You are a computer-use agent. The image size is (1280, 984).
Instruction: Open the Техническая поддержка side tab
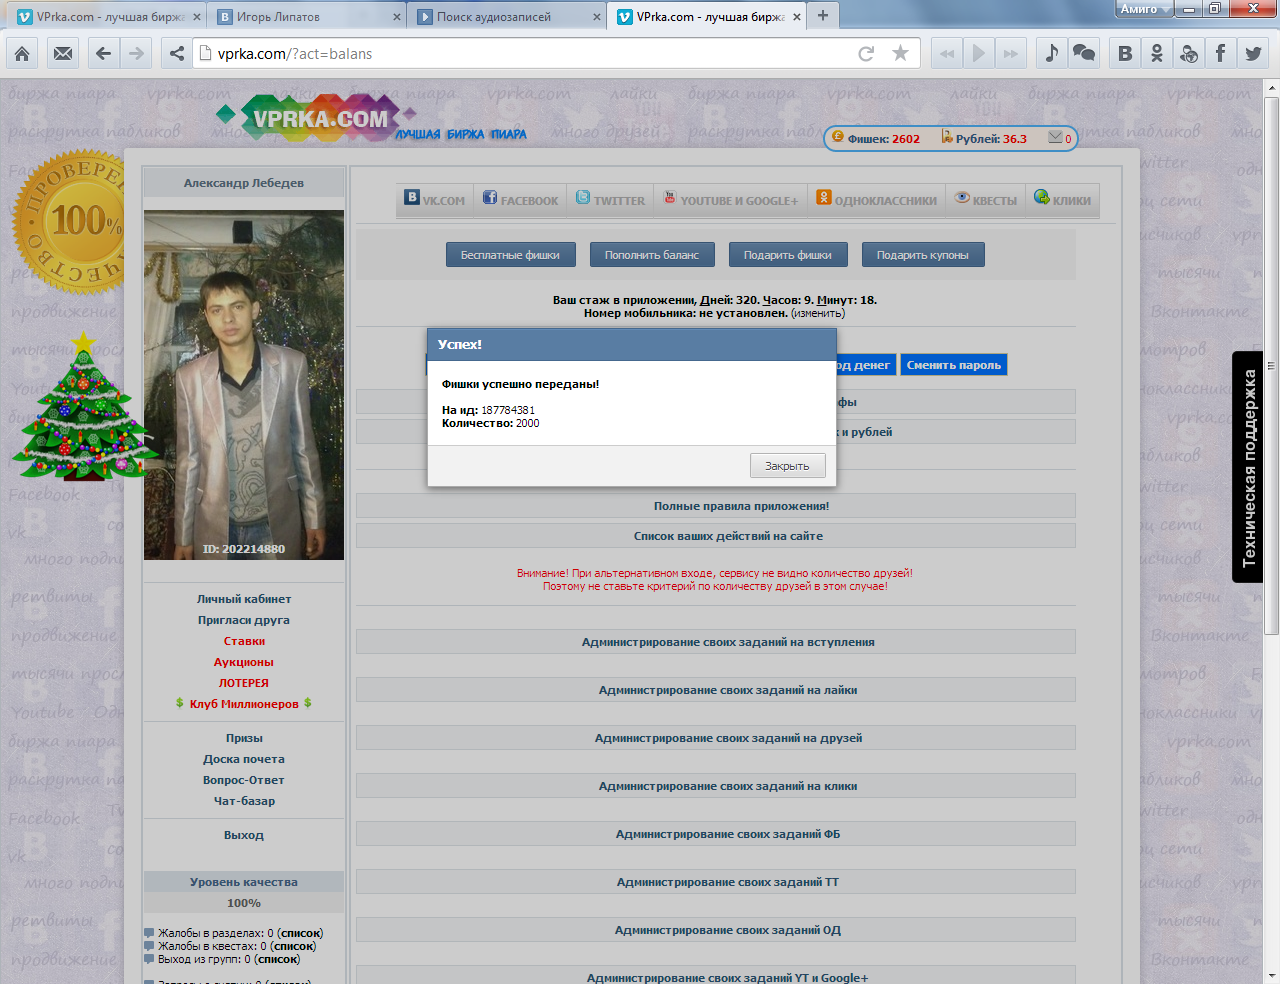pyautogui.click(x=1248, y=468)
